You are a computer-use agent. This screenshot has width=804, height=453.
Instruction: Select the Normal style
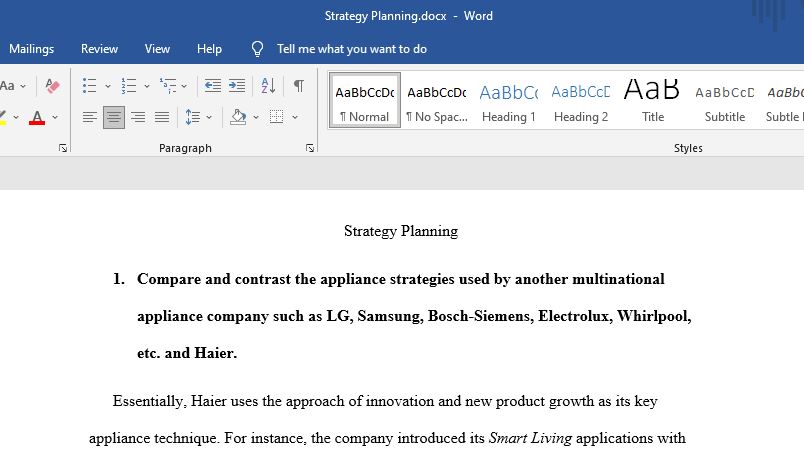click(x=365, y=101)
